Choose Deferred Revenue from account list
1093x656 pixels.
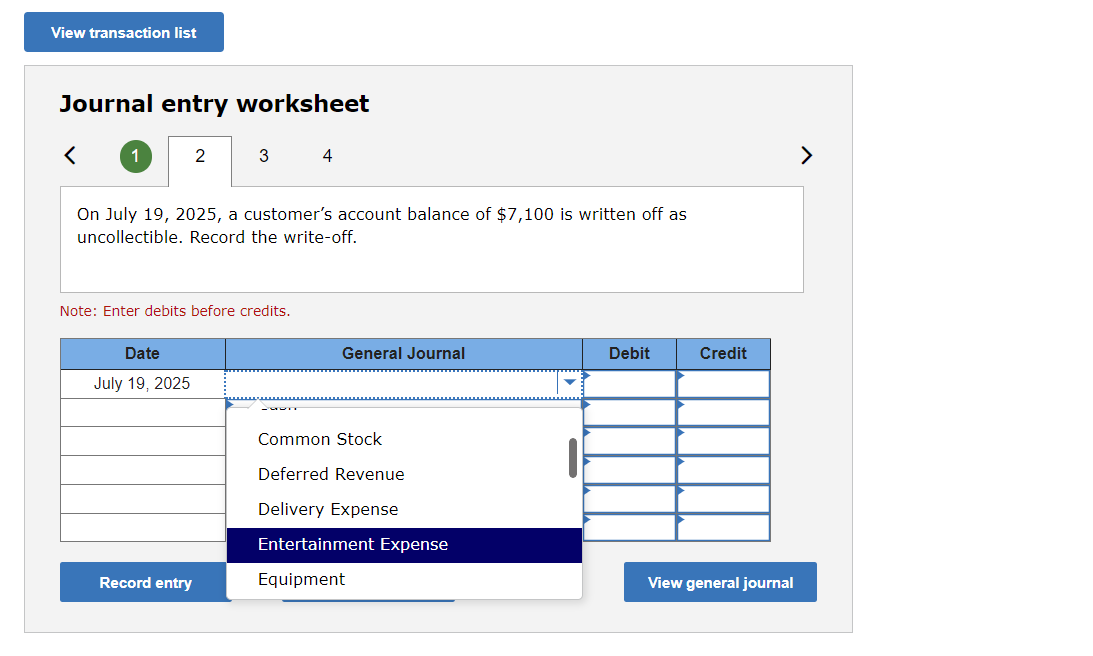pyautogui.click(x=404, y=474)
